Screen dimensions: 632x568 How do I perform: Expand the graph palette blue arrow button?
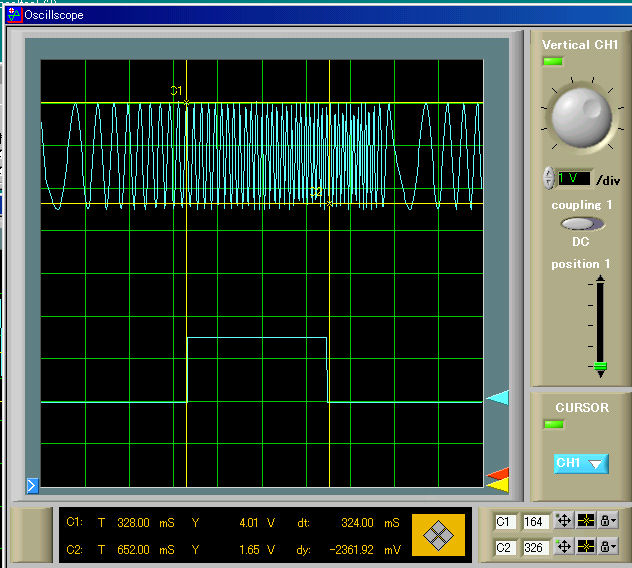[x=32, y=485]
